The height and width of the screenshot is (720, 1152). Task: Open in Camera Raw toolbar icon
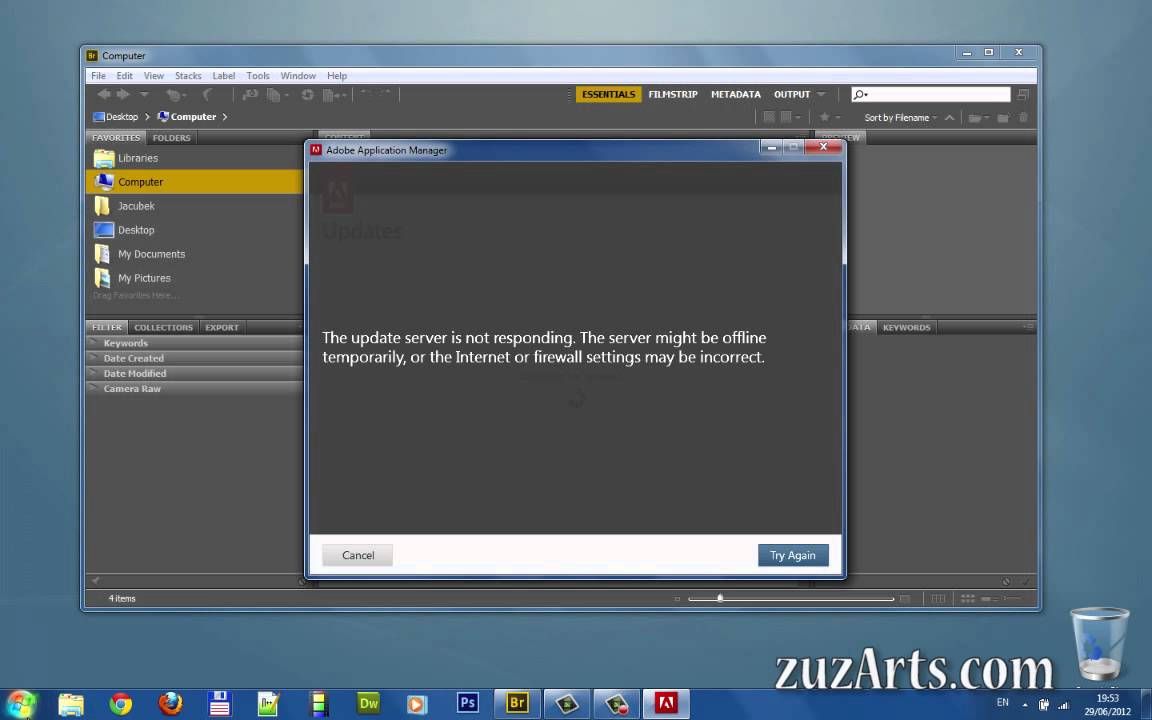307,95
